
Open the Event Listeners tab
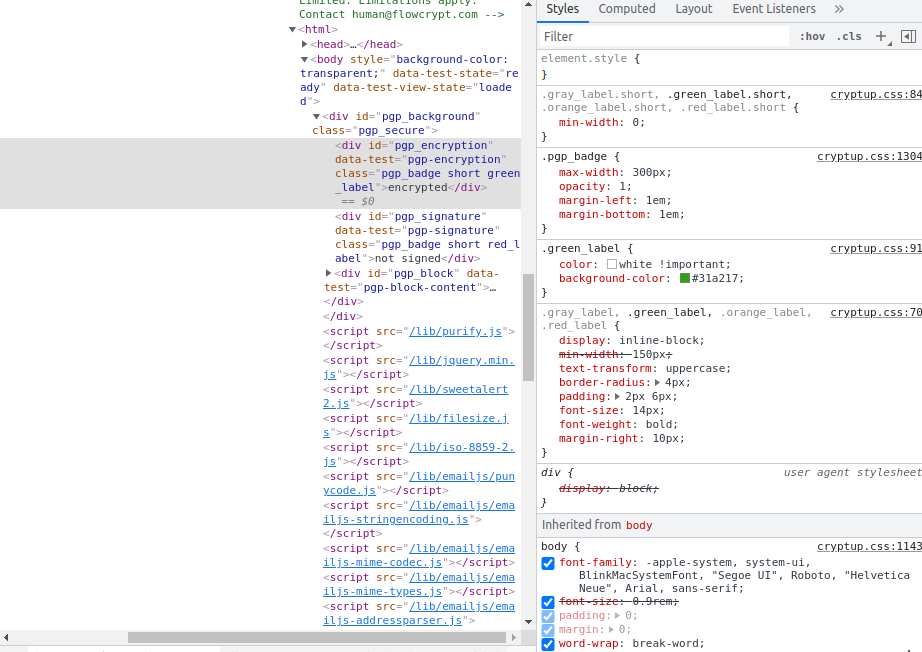[x=774, y=9]
